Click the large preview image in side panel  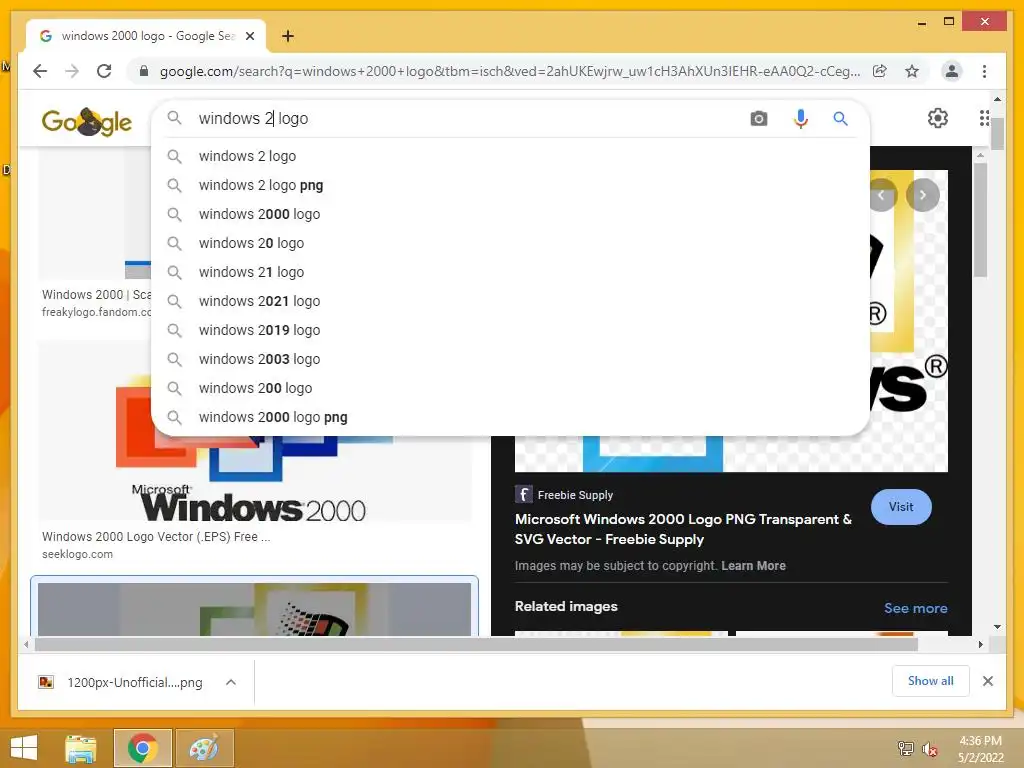click(731, 453)
